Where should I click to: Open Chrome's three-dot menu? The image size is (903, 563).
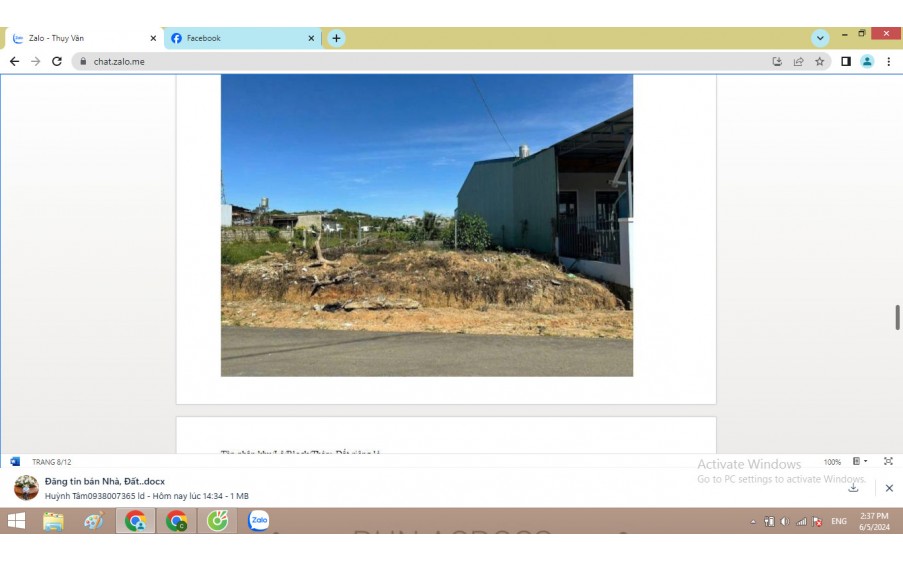888,61
